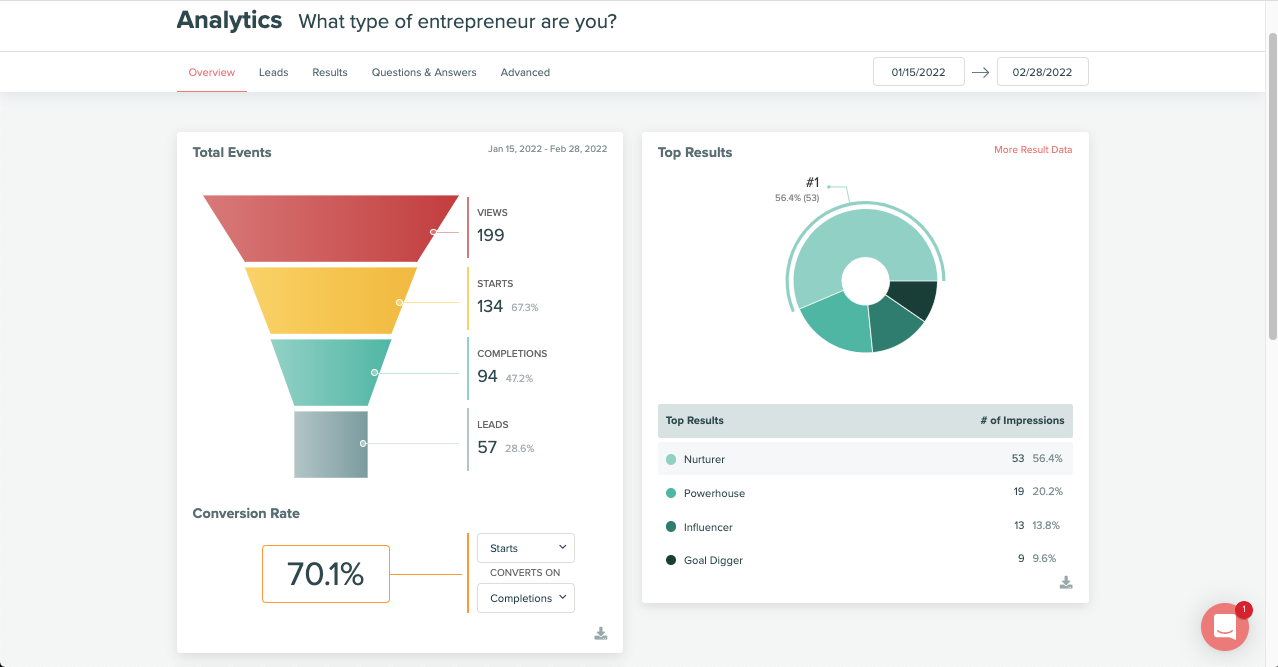Click the yellow Starts funnel segment

pos(330,300)
